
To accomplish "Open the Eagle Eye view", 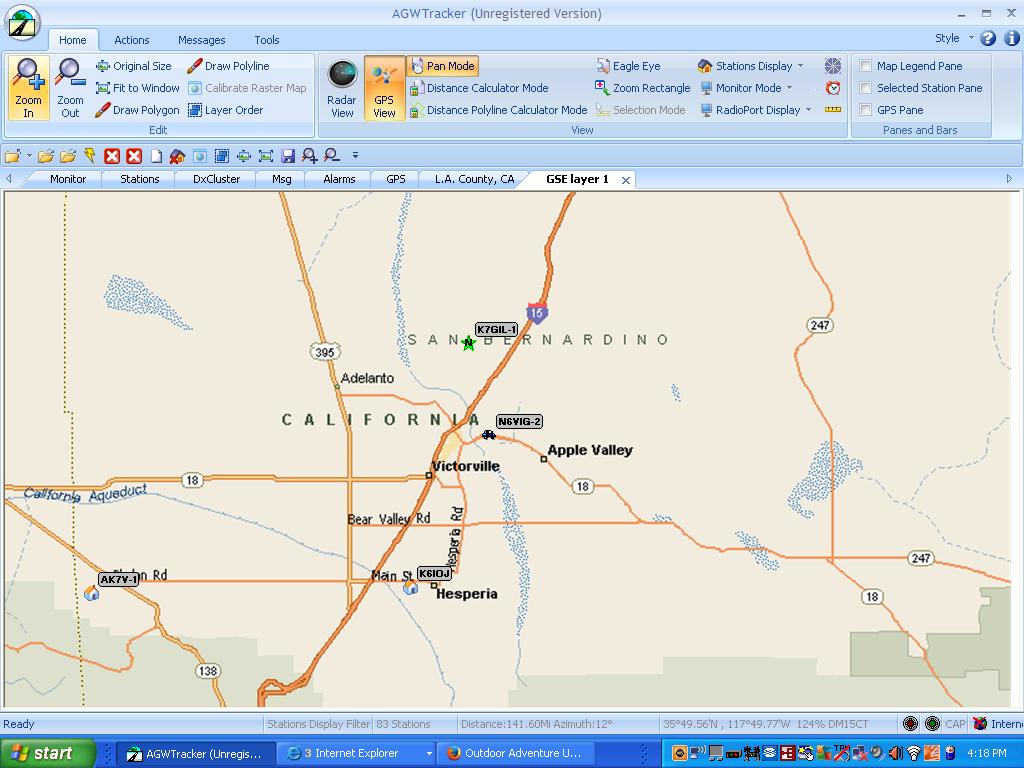I will 628,66.
